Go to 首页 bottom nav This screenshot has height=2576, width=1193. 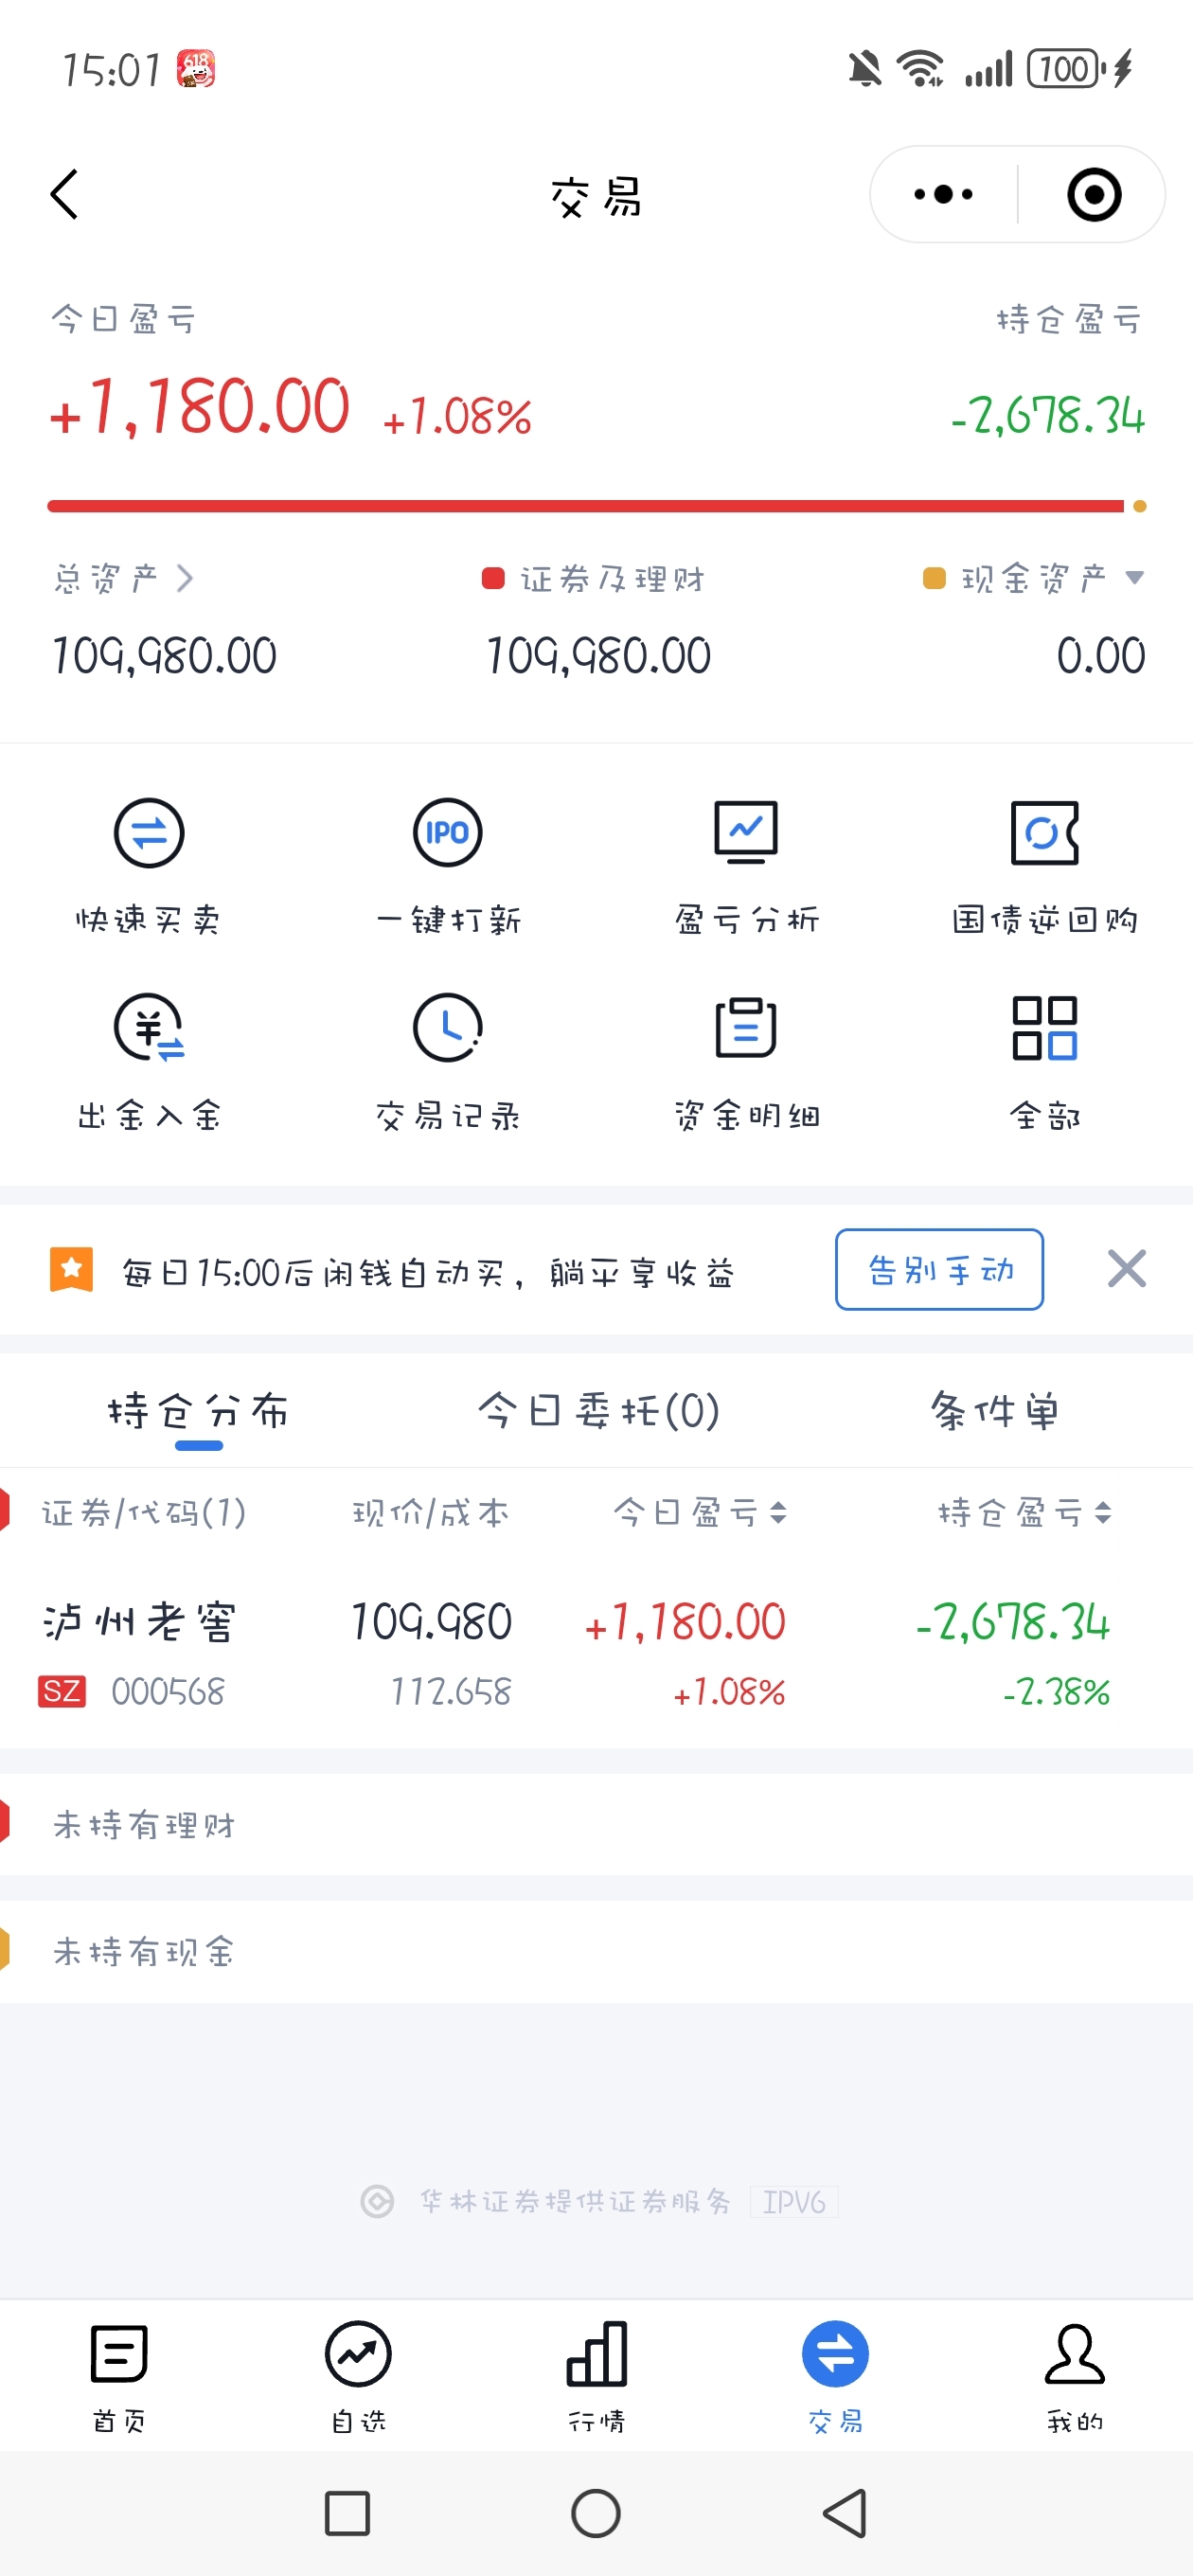point(119,2376)
